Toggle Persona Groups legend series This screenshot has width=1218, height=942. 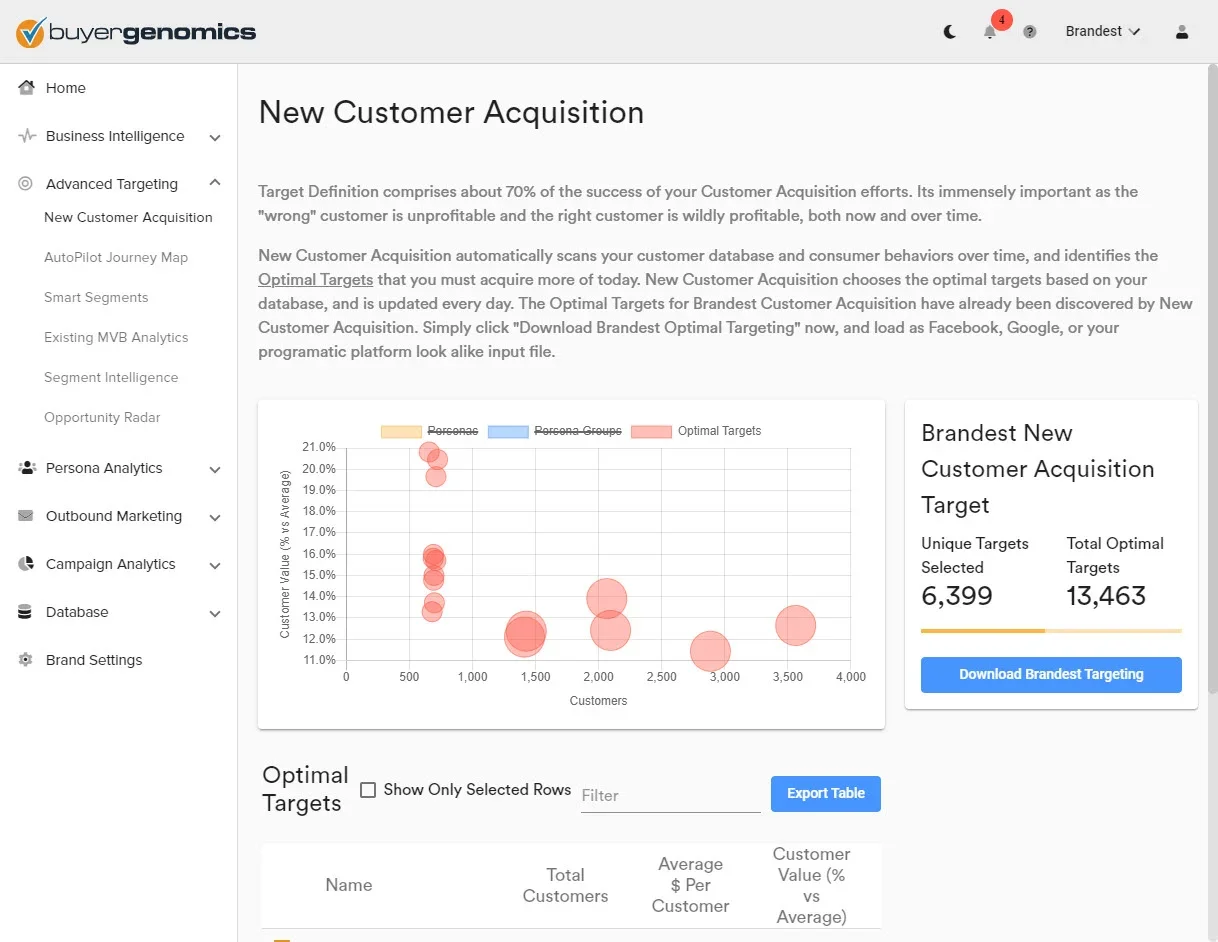tap(508, 431)
